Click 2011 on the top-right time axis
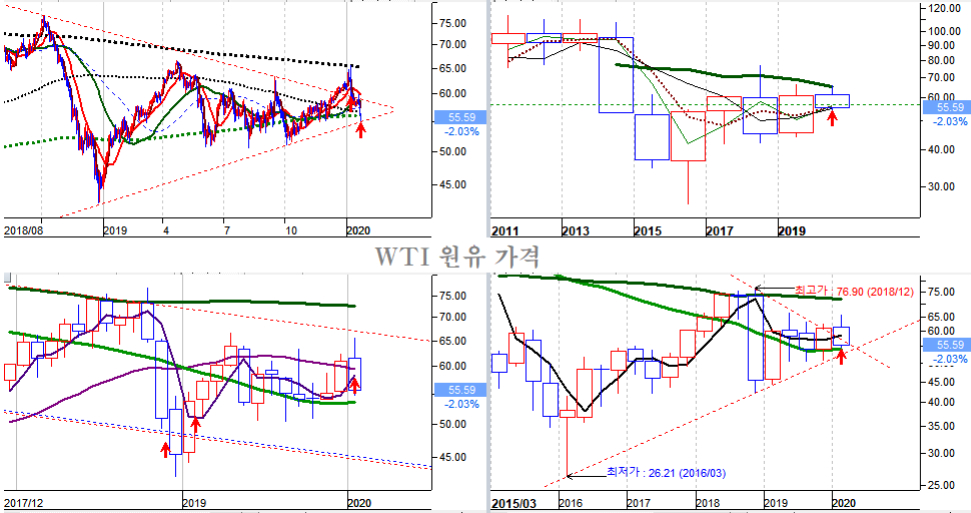The width and height of the screenshot is (971, 513). tap(504, 230)
